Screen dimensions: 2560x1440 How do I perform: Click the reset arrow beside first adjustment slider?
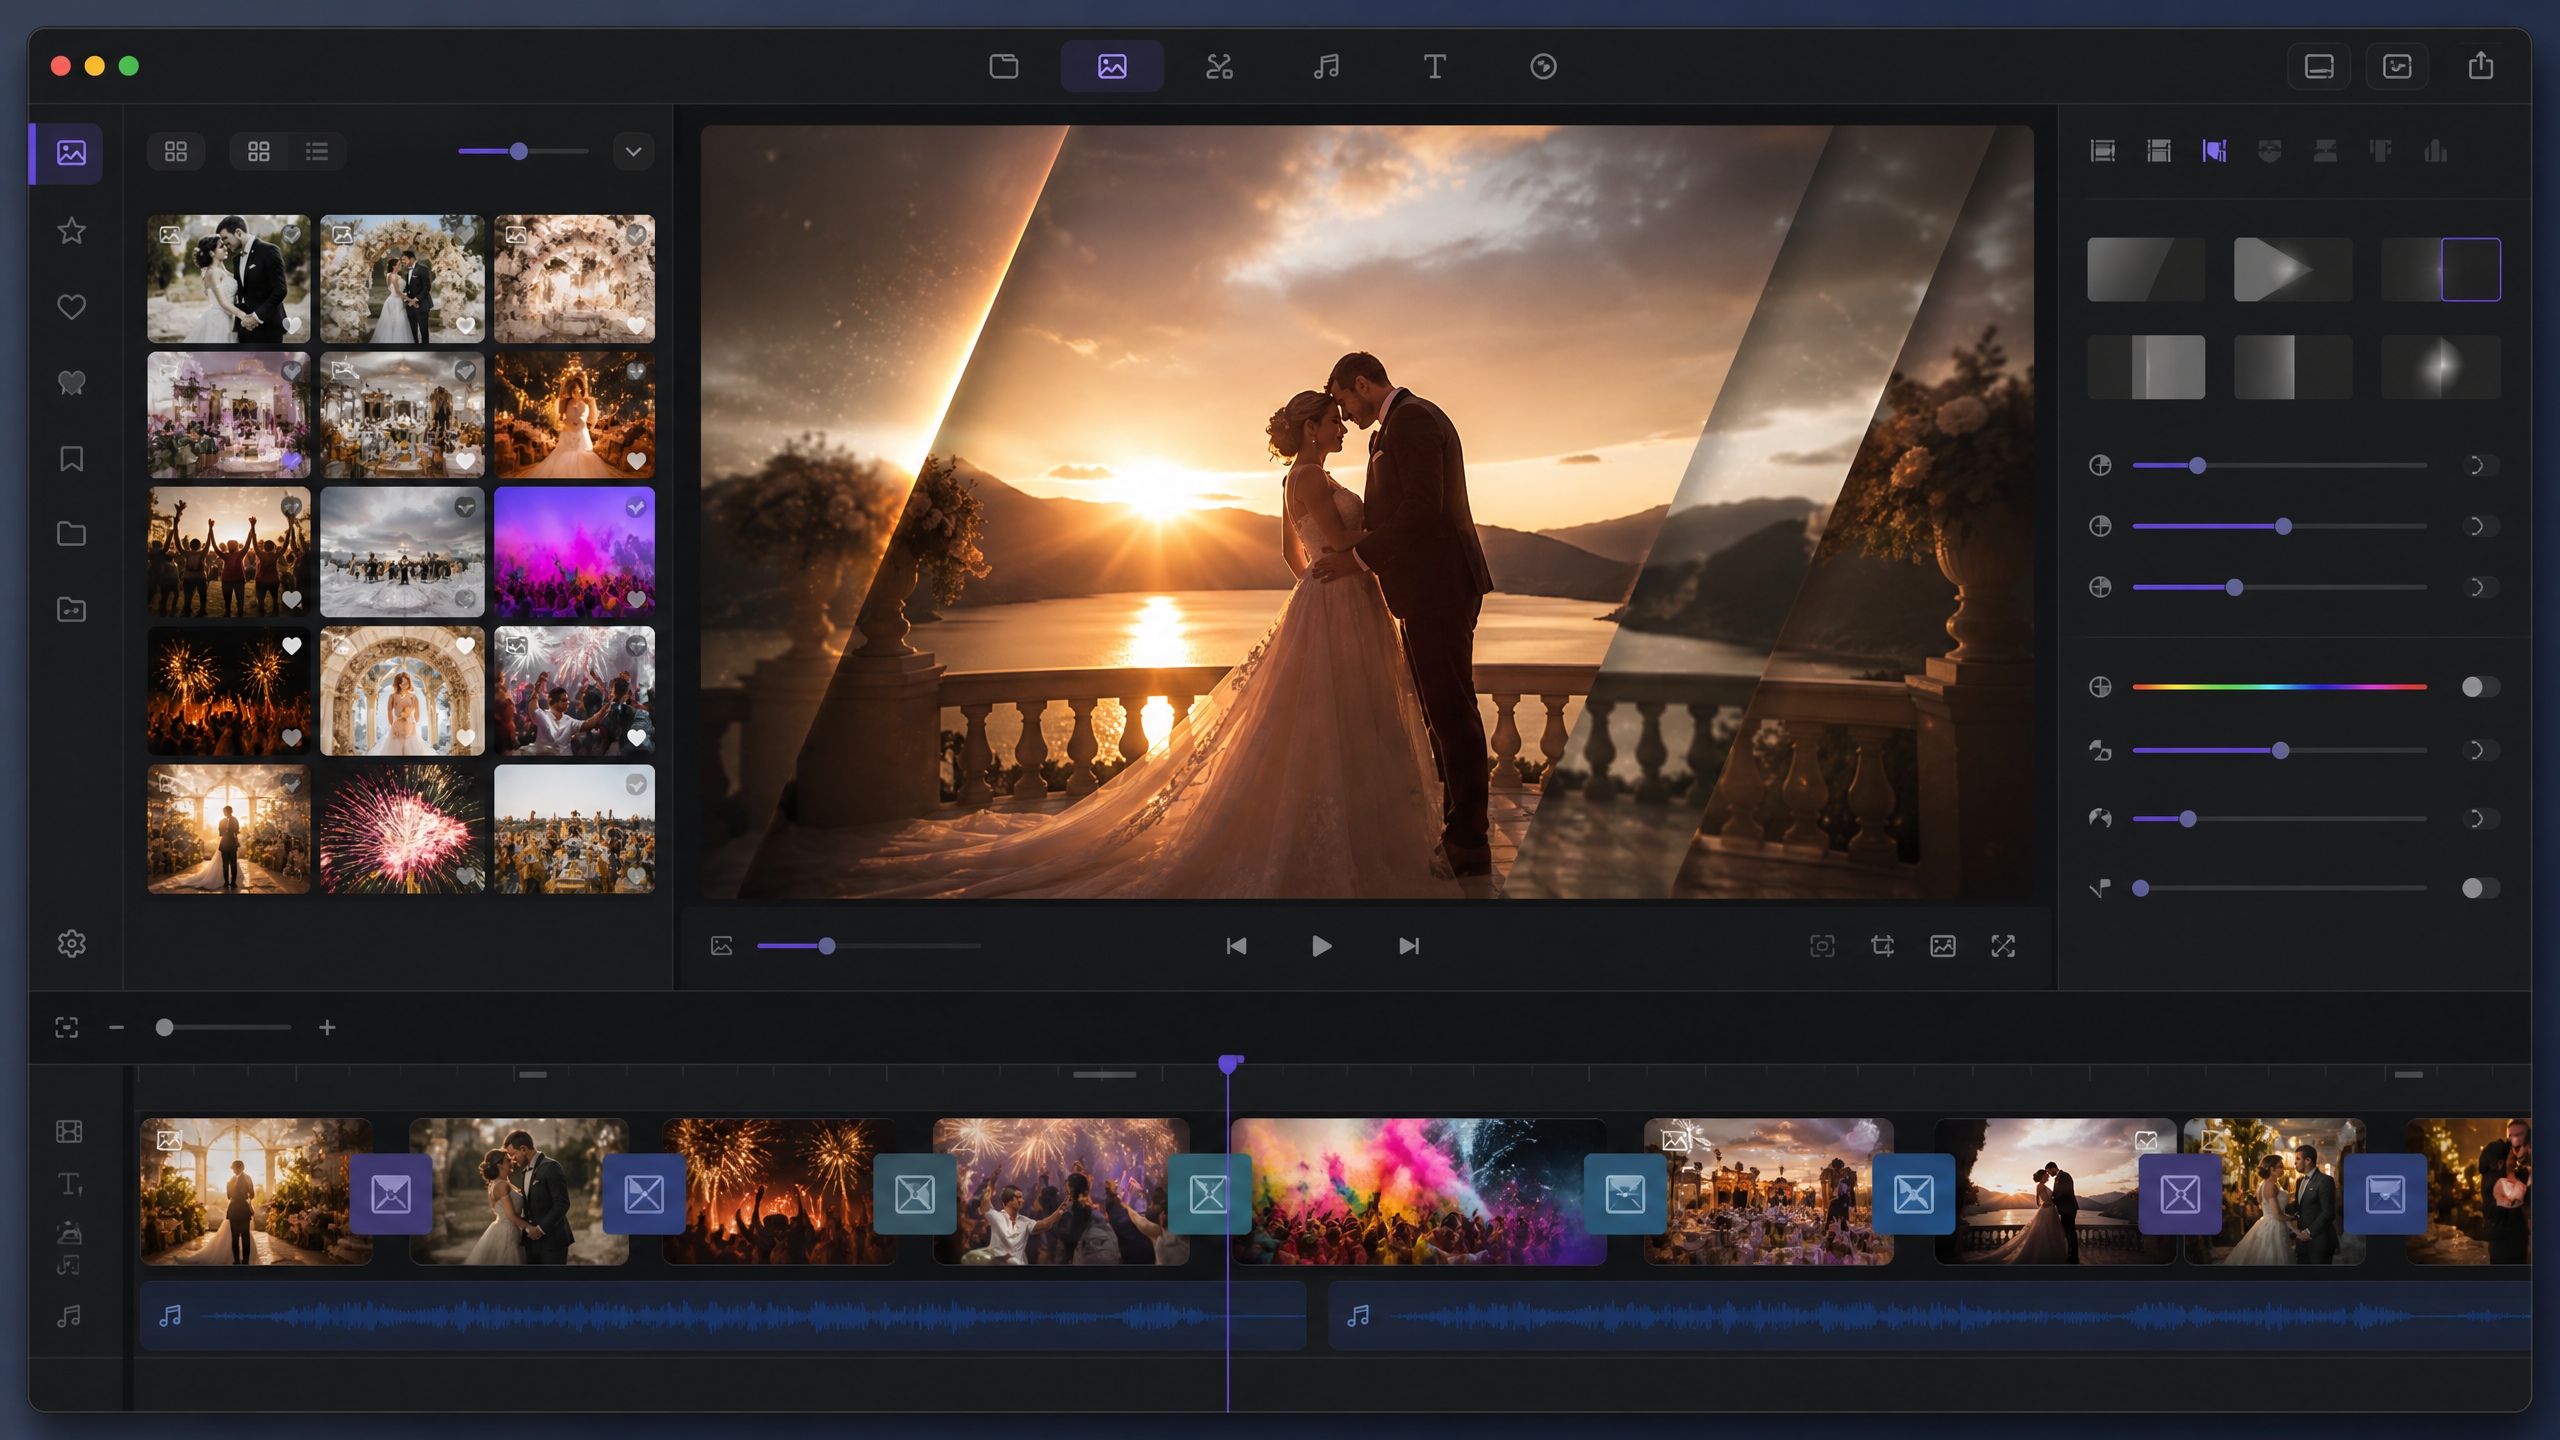click(x=2477, y=465)
